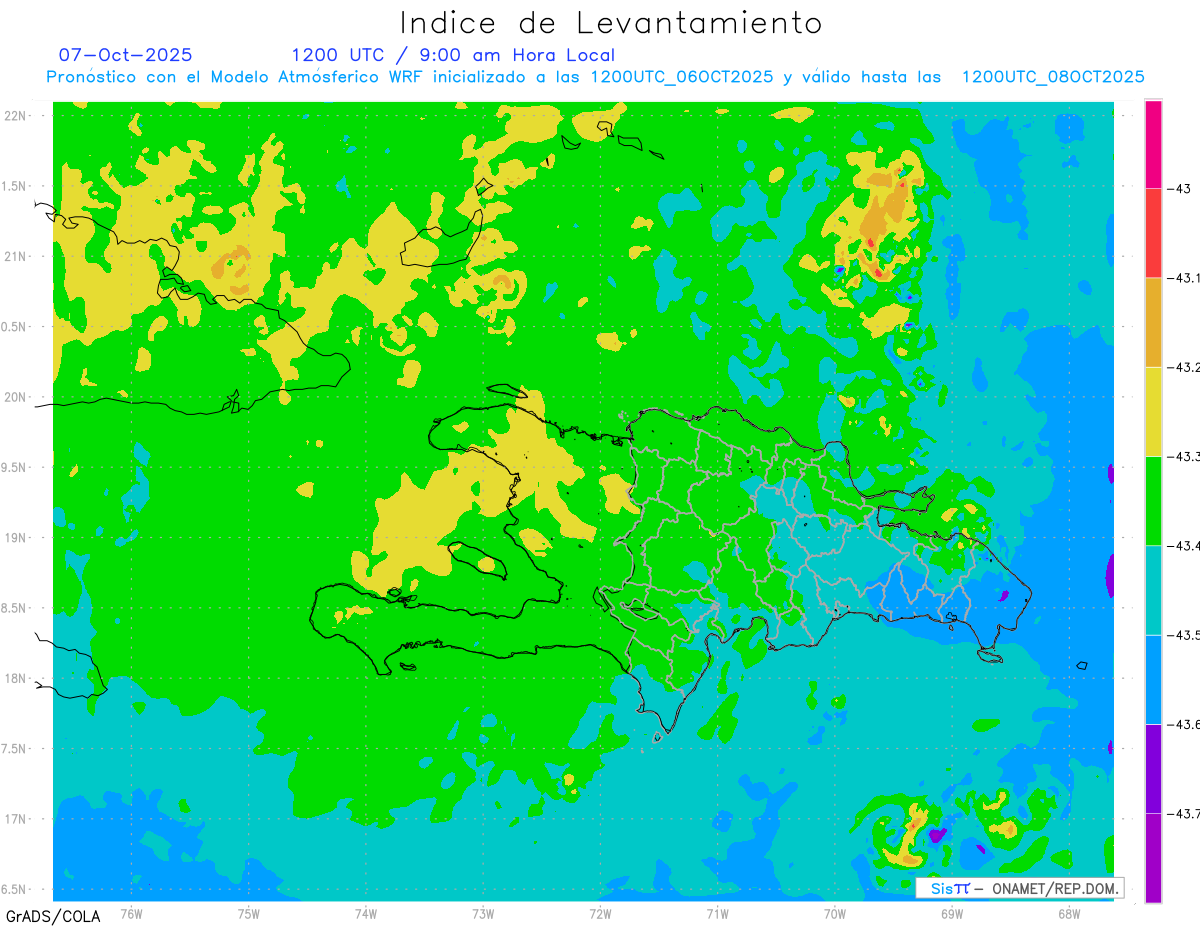Click the '8.5N' latitude label
This screenshot has height=927, width=1200.
click(x=15, y=608)
